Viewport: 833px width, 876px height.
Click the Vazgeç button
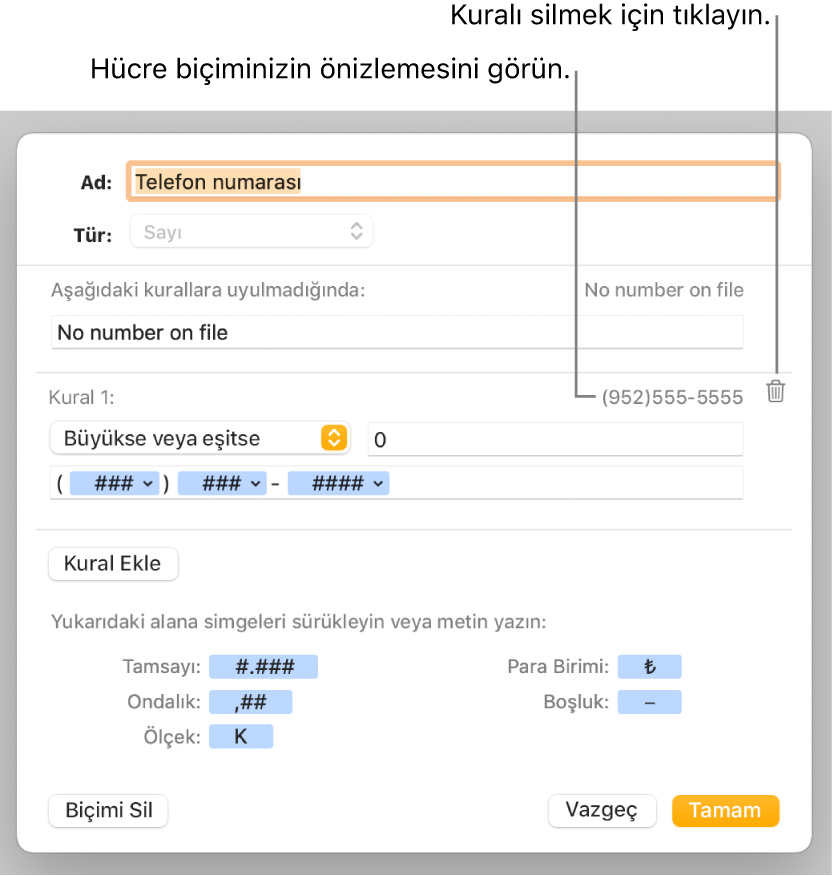click(602, 810)
